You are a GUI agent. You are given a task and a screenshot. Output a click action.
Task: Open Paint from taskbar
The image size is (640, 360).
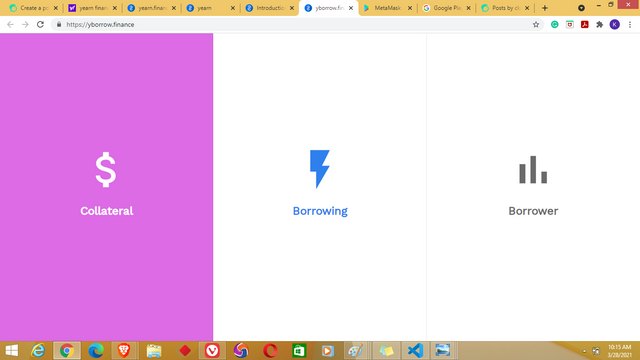pyautogui.click(x=356, y=350)
